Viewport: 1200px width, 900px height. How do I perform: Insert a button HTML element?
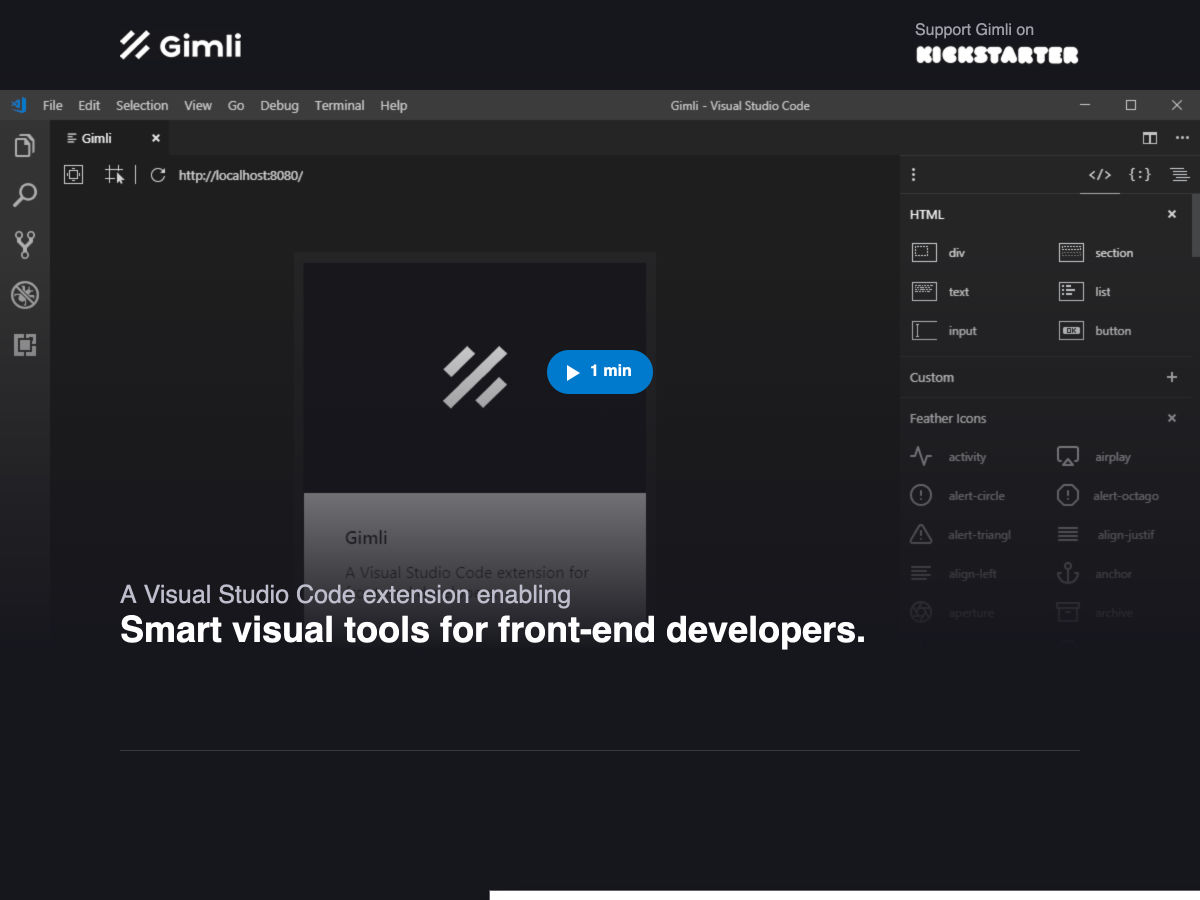(1095, 331)
